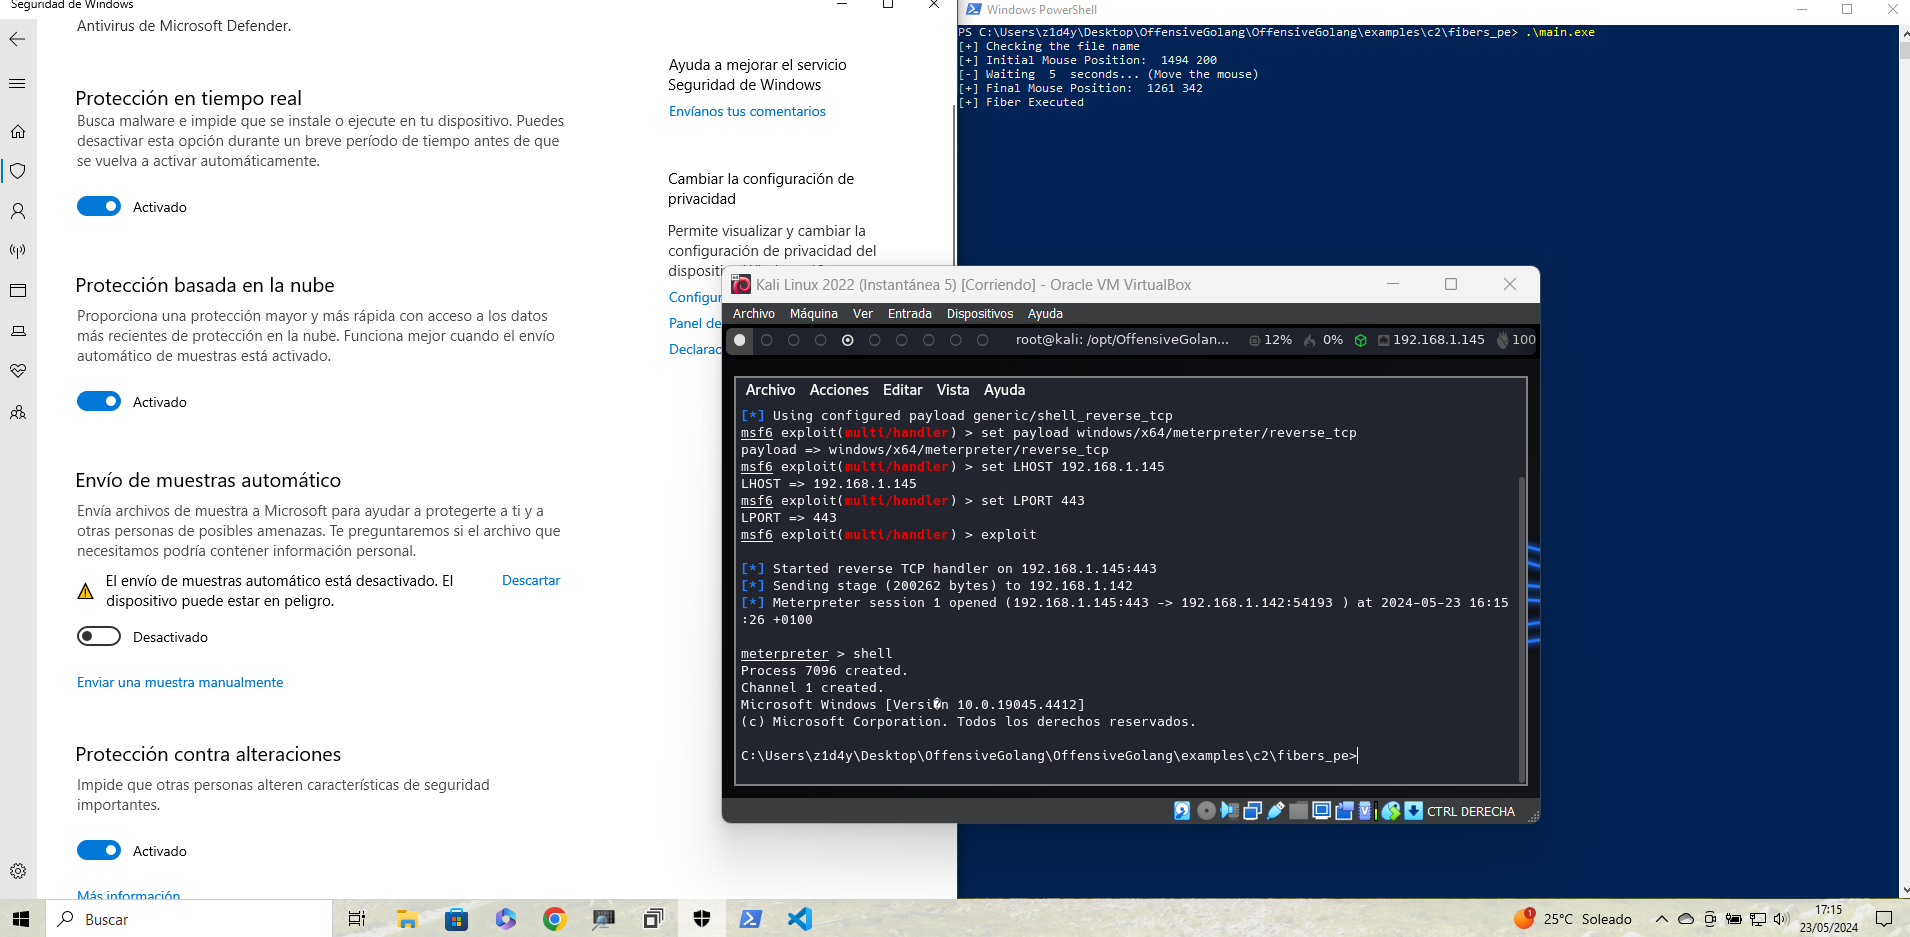This screenshot has width=1910, height=937.
Task: Click VirtualBox USB devices status icon
Action: tap(1275, 811)
